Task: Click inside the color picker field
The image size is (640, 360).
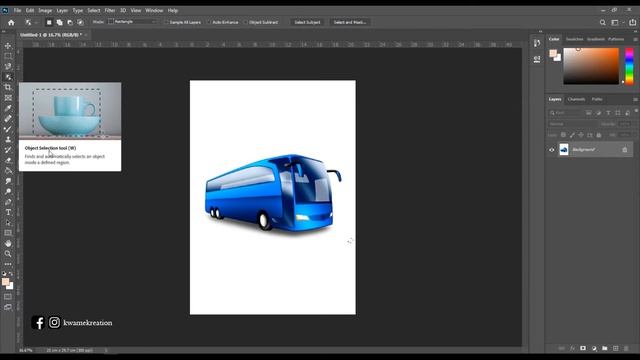Action: (591, 66)
